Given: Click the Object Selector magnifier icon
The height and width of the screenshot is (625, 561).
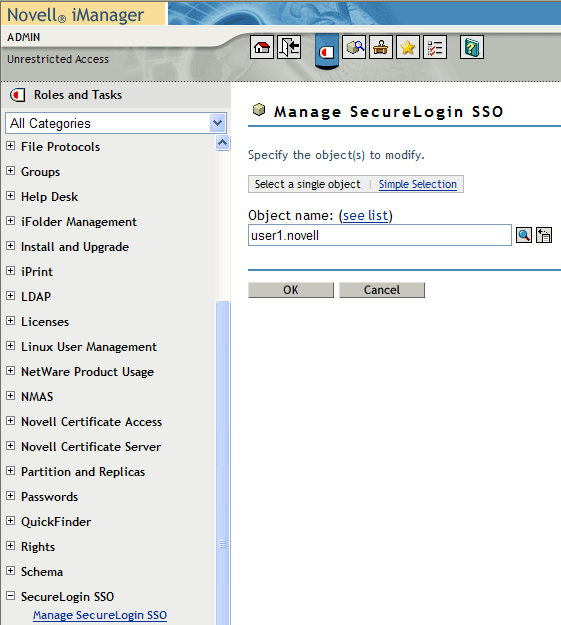Looking at the screenshot, I should (x=524, y=235).
